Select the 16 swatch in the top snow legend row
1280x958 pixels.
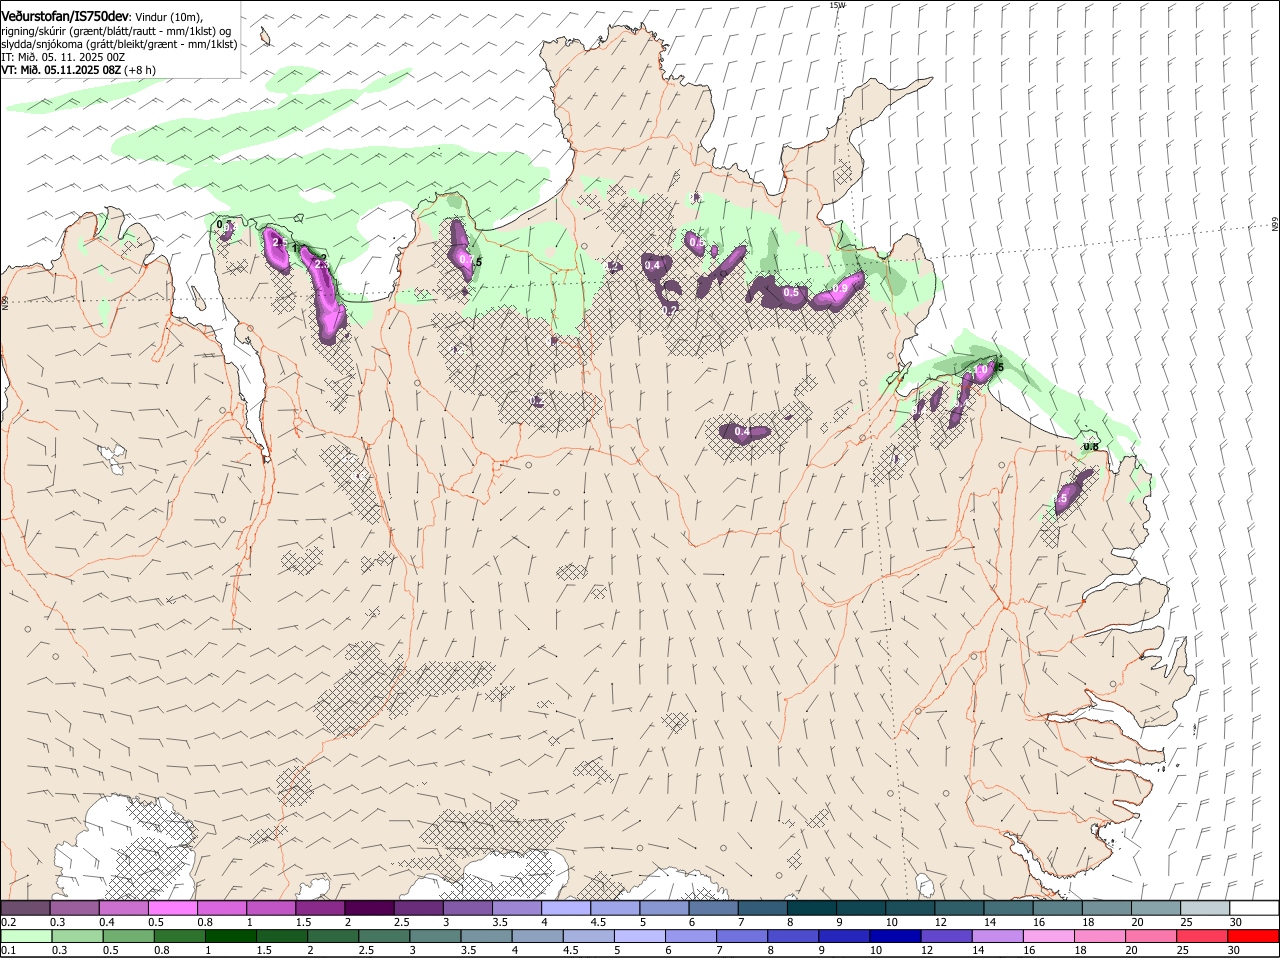1058,908
